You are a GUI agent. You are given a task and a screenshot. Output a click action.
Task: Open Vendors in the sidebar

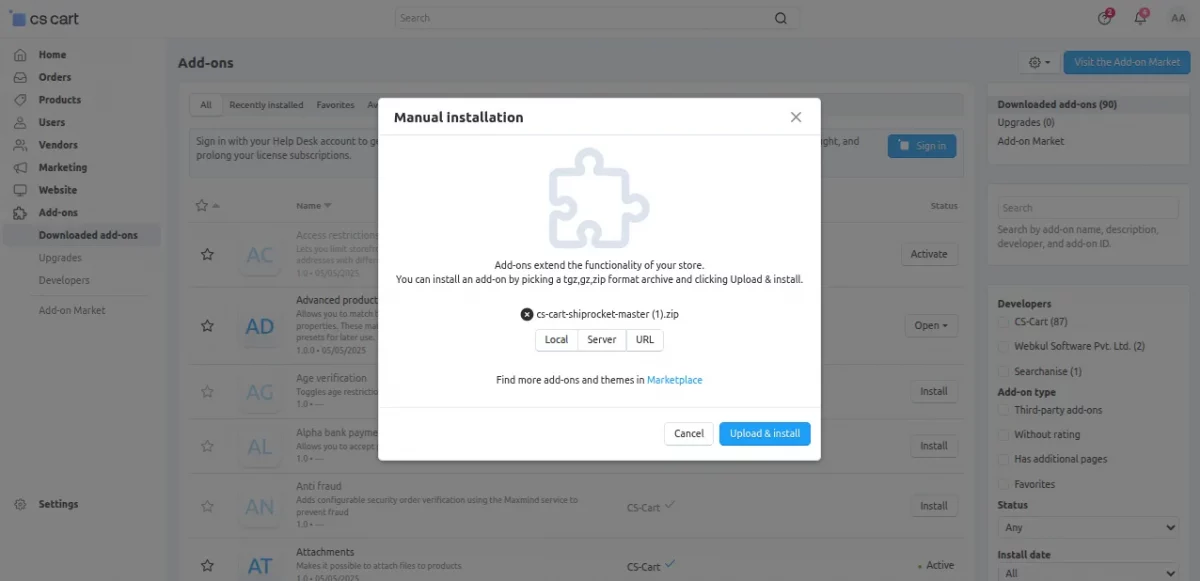pyautogui.click(x=58, y=145)
